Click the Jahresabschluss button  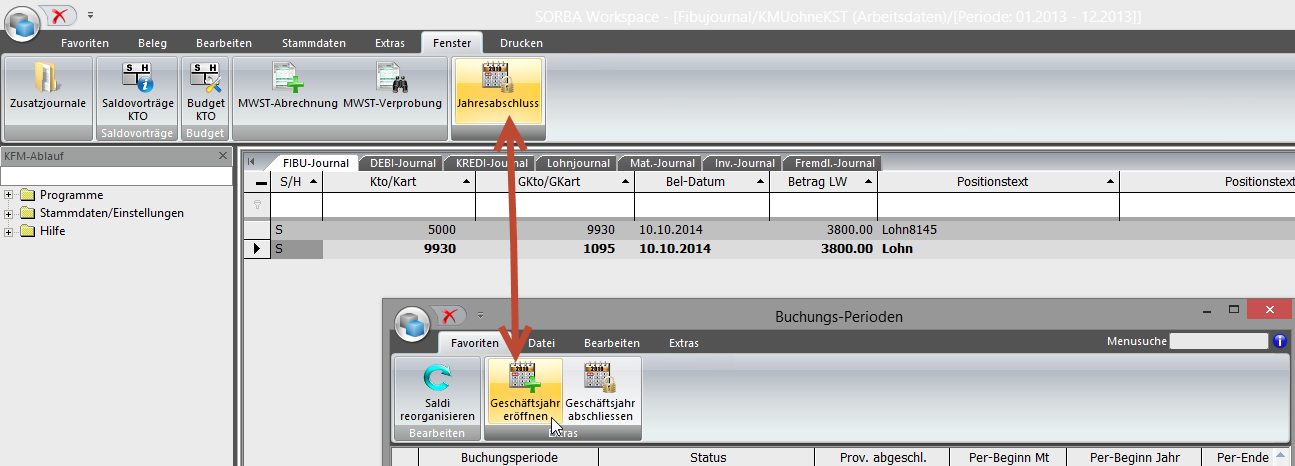(497, 88)
